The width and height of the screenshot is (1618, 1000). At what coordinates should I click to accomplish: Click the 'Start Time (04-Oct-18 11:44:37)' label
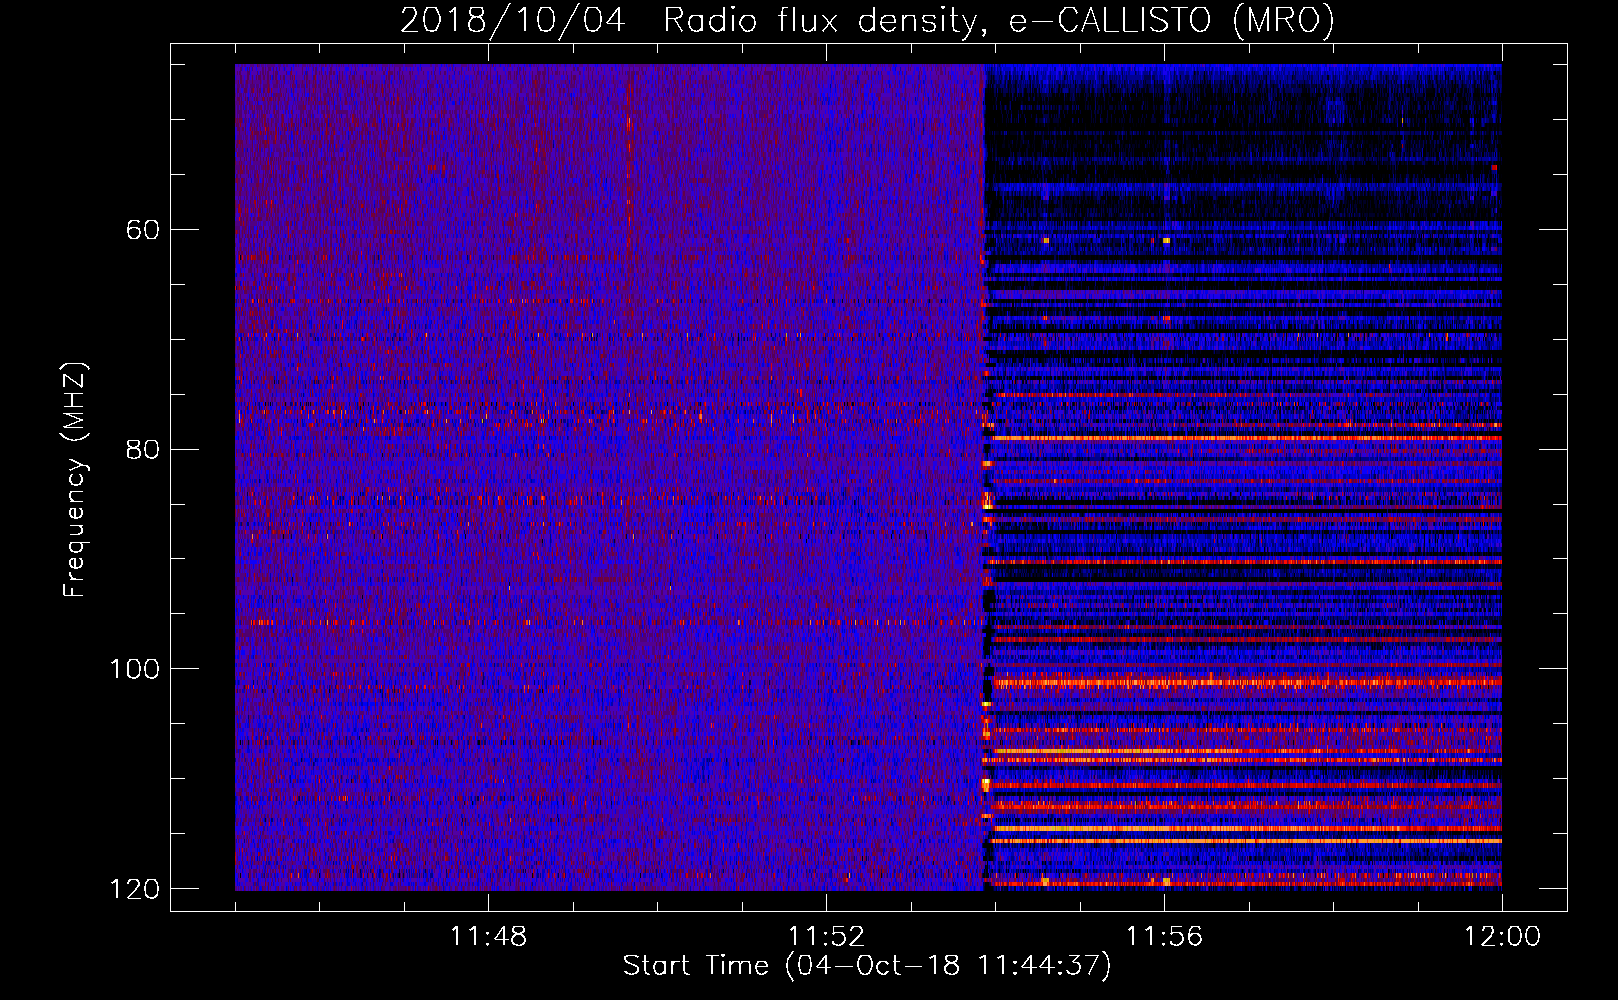coord(867,966)
